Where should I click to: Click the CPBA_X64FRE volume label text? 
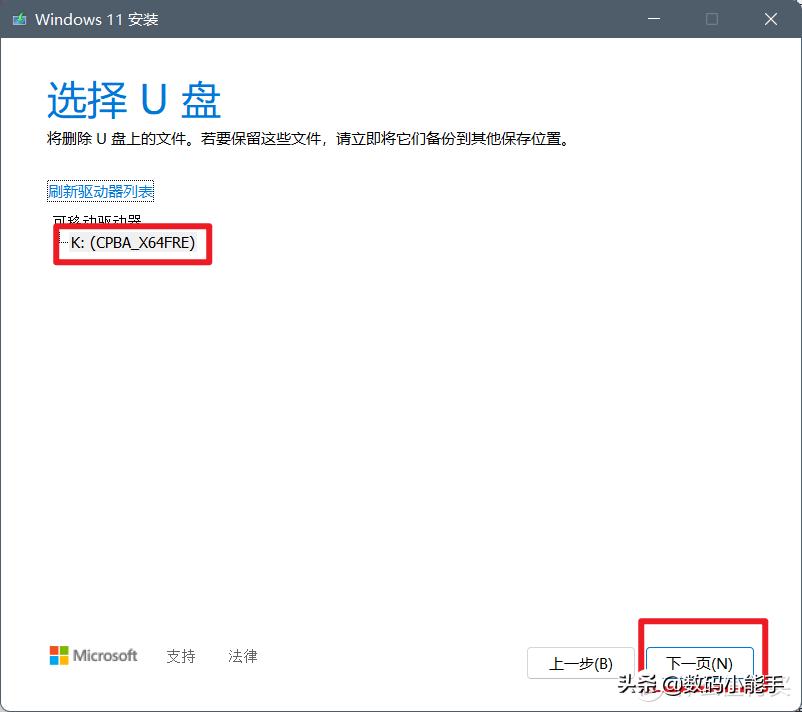click(x=145, y=242)
